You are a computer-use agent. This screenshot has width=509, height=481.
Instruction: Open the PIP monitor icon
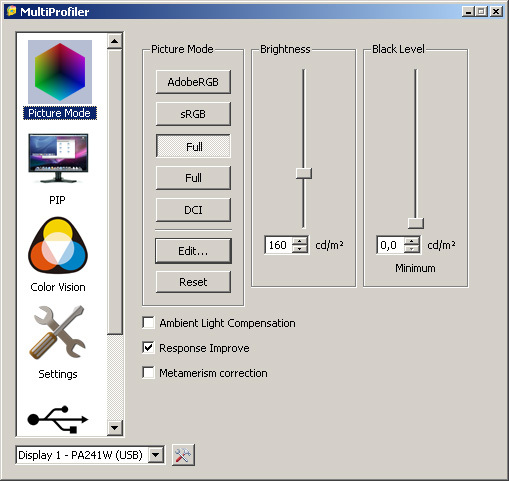tap(58, 158)
